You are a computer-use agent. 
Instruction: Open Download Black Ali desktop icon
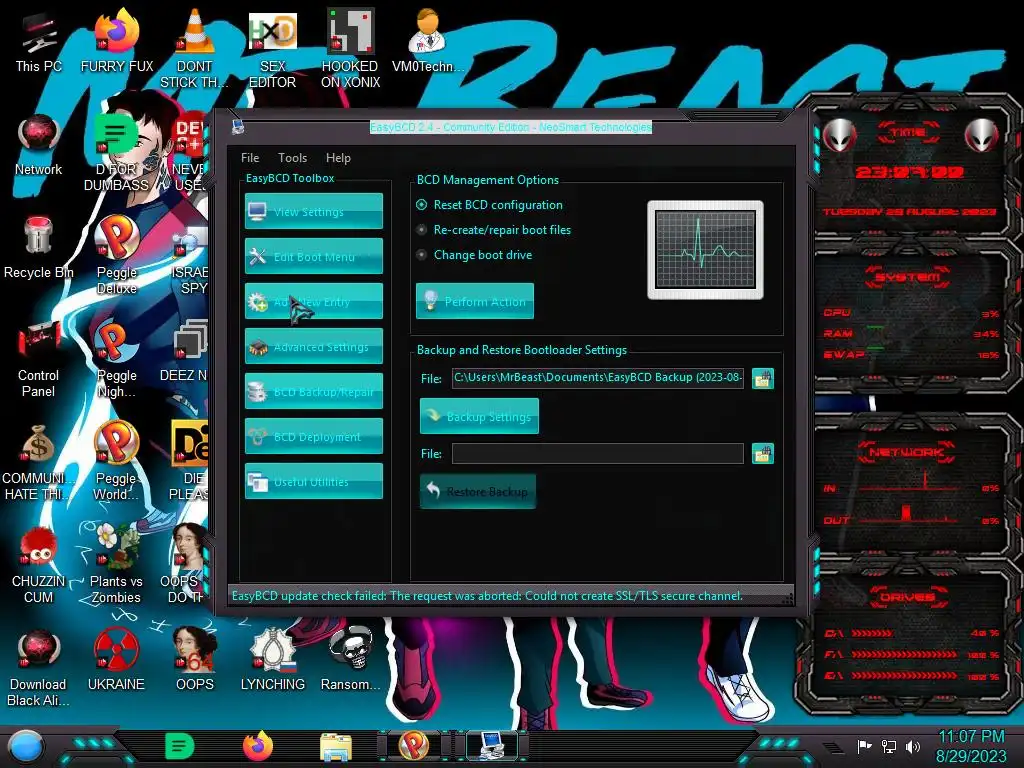tap(39, 669)
